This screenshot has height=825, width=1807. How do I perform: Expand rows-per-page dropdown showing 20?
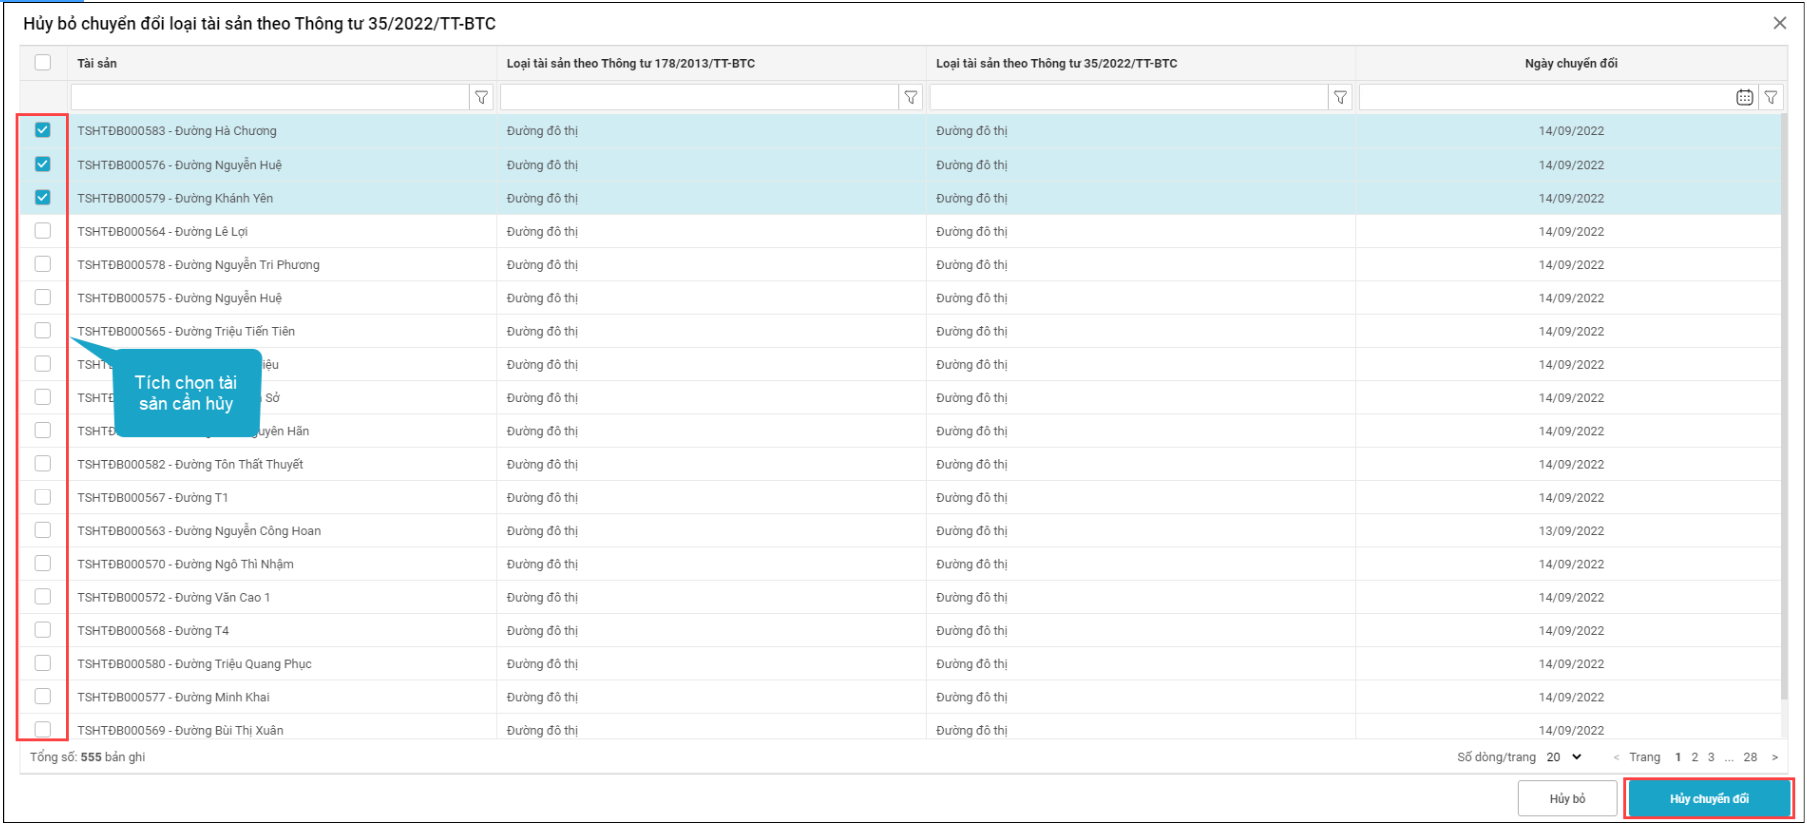[1565, 757]
